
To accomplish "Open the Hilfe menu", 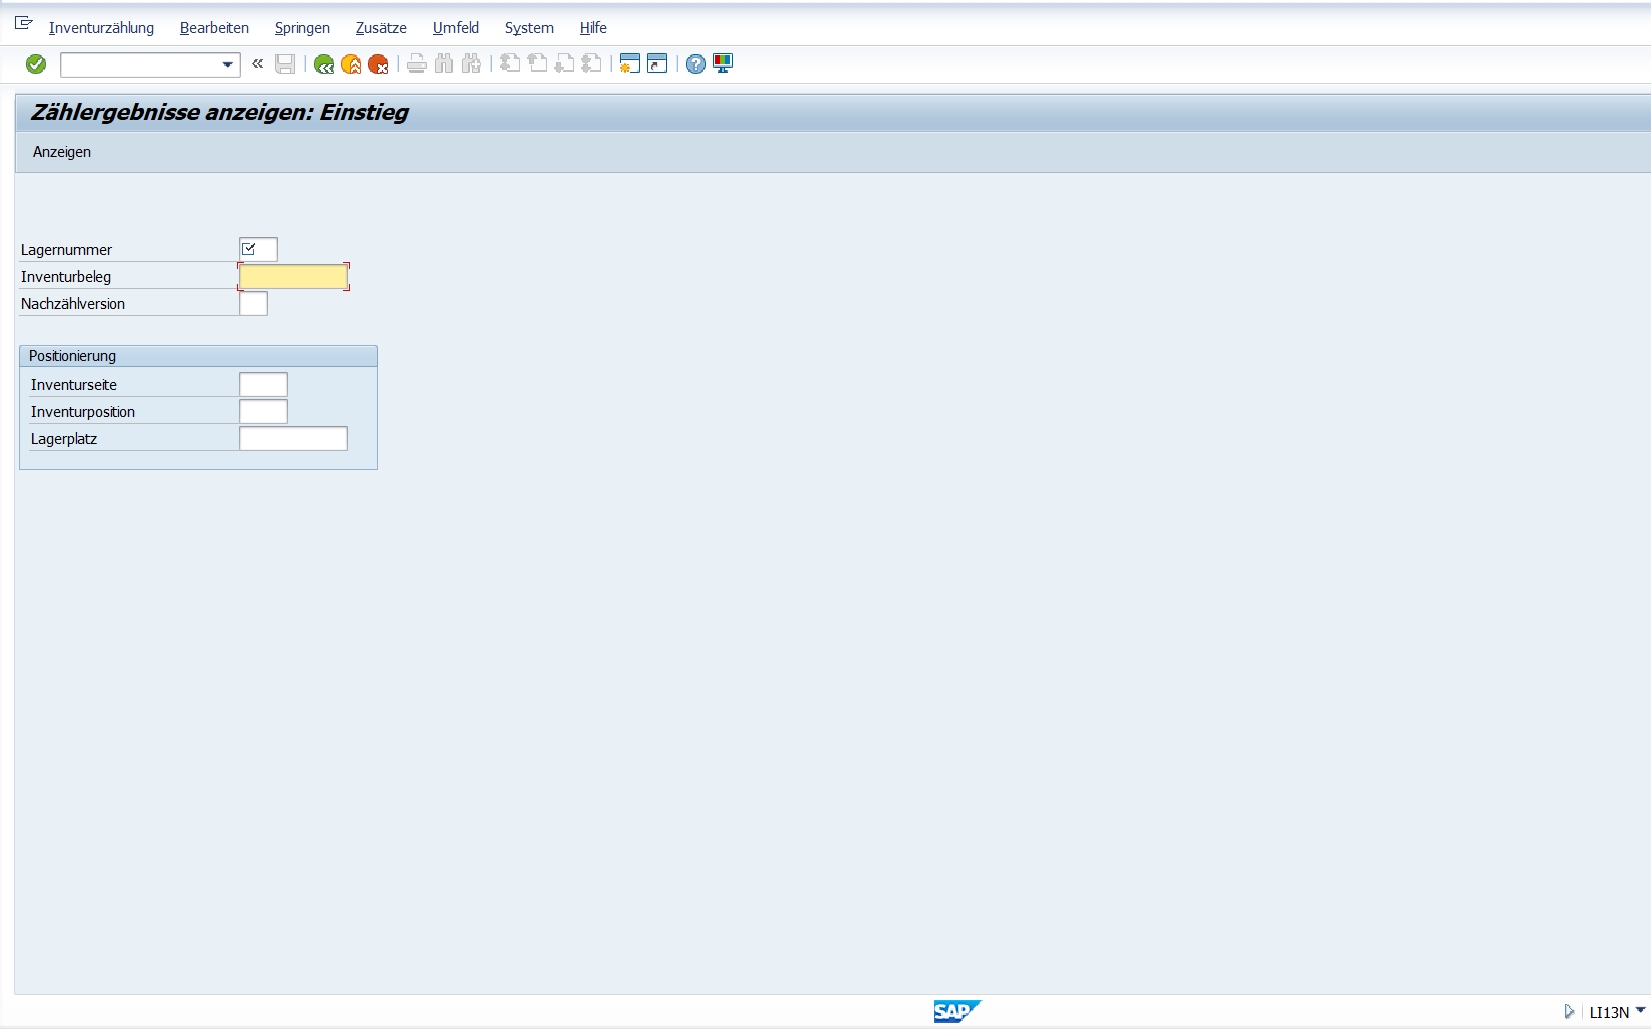I will coord(593,28).
